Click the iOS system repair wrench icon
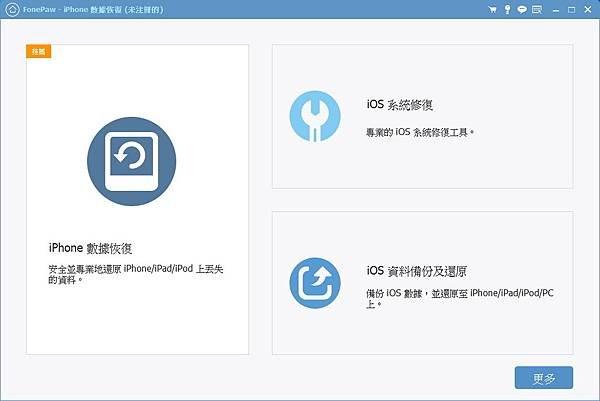 (x=315, y=116)
